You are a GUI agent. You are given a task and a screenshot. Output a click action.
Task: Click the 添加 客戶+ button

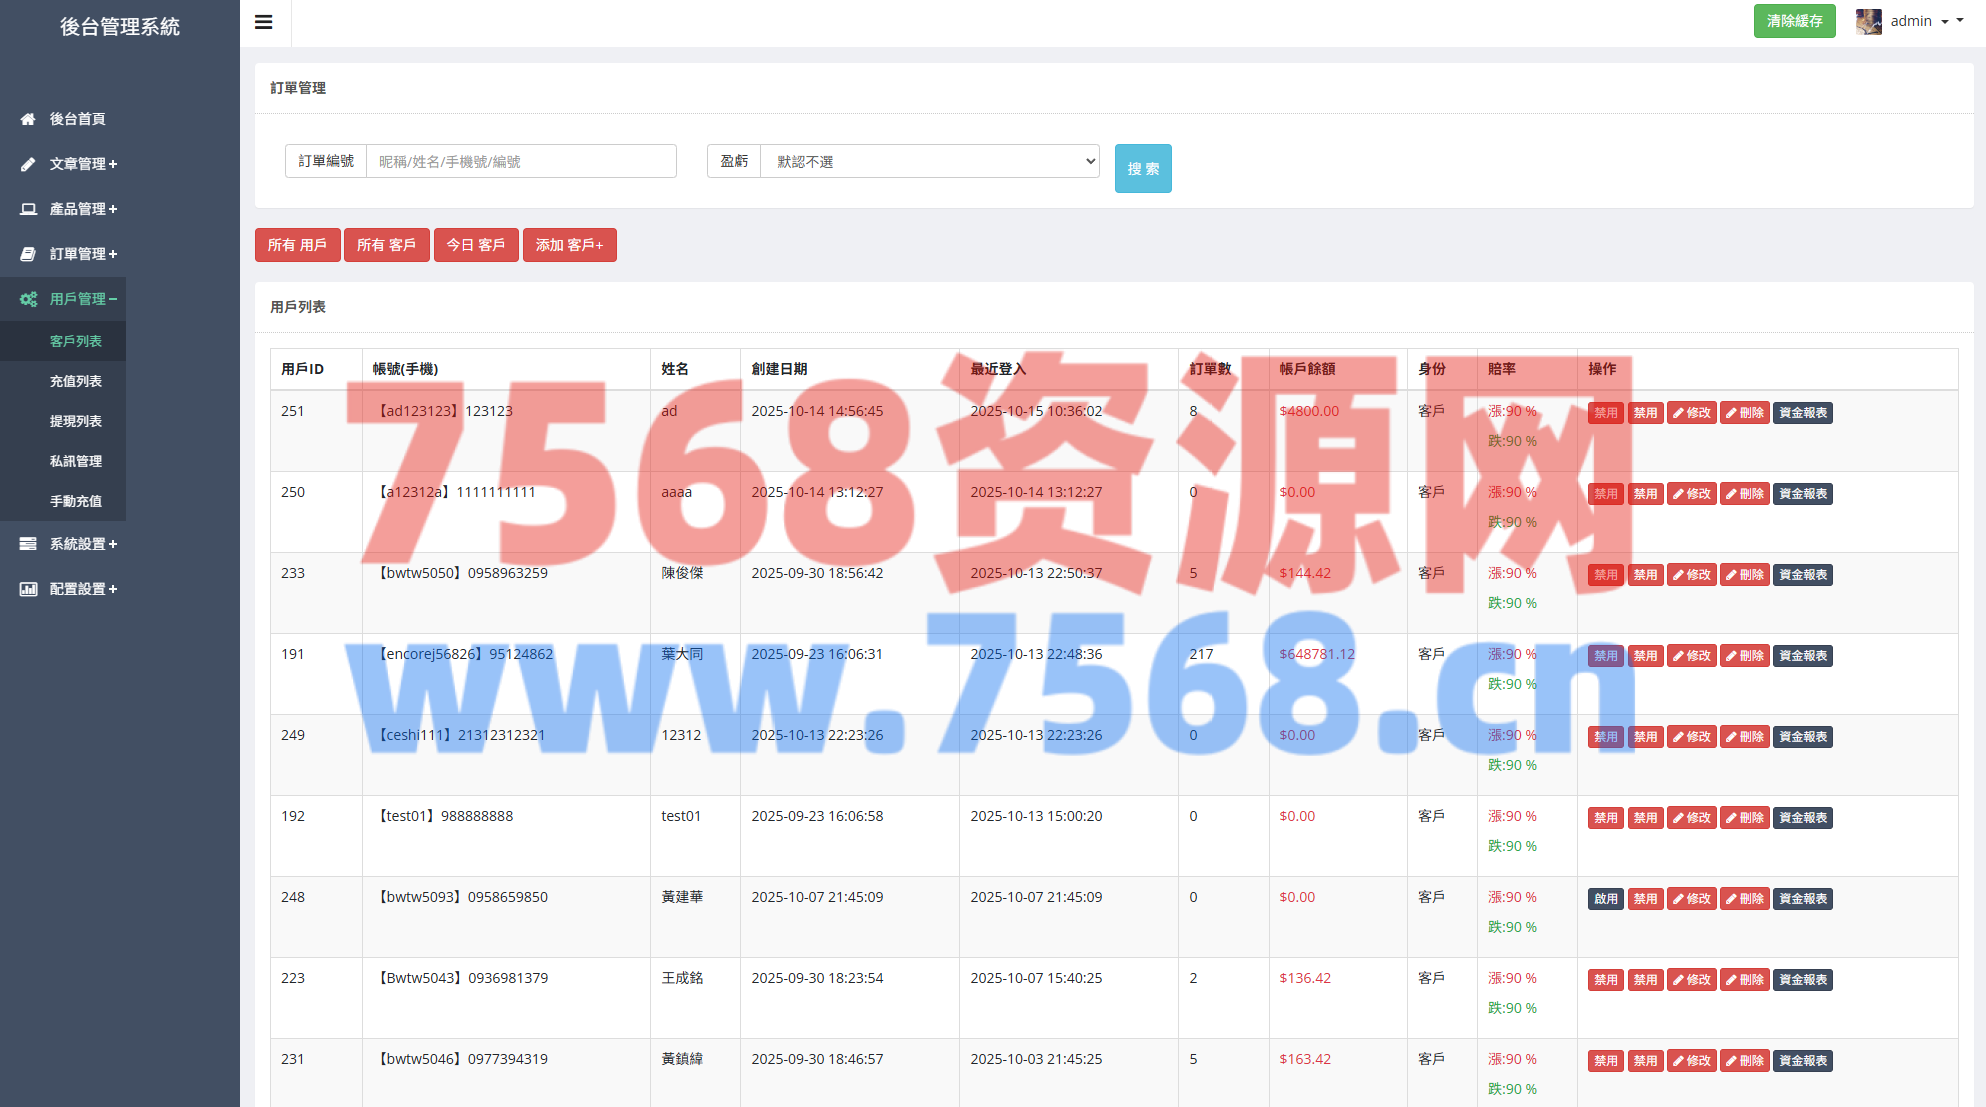(569, 245)
